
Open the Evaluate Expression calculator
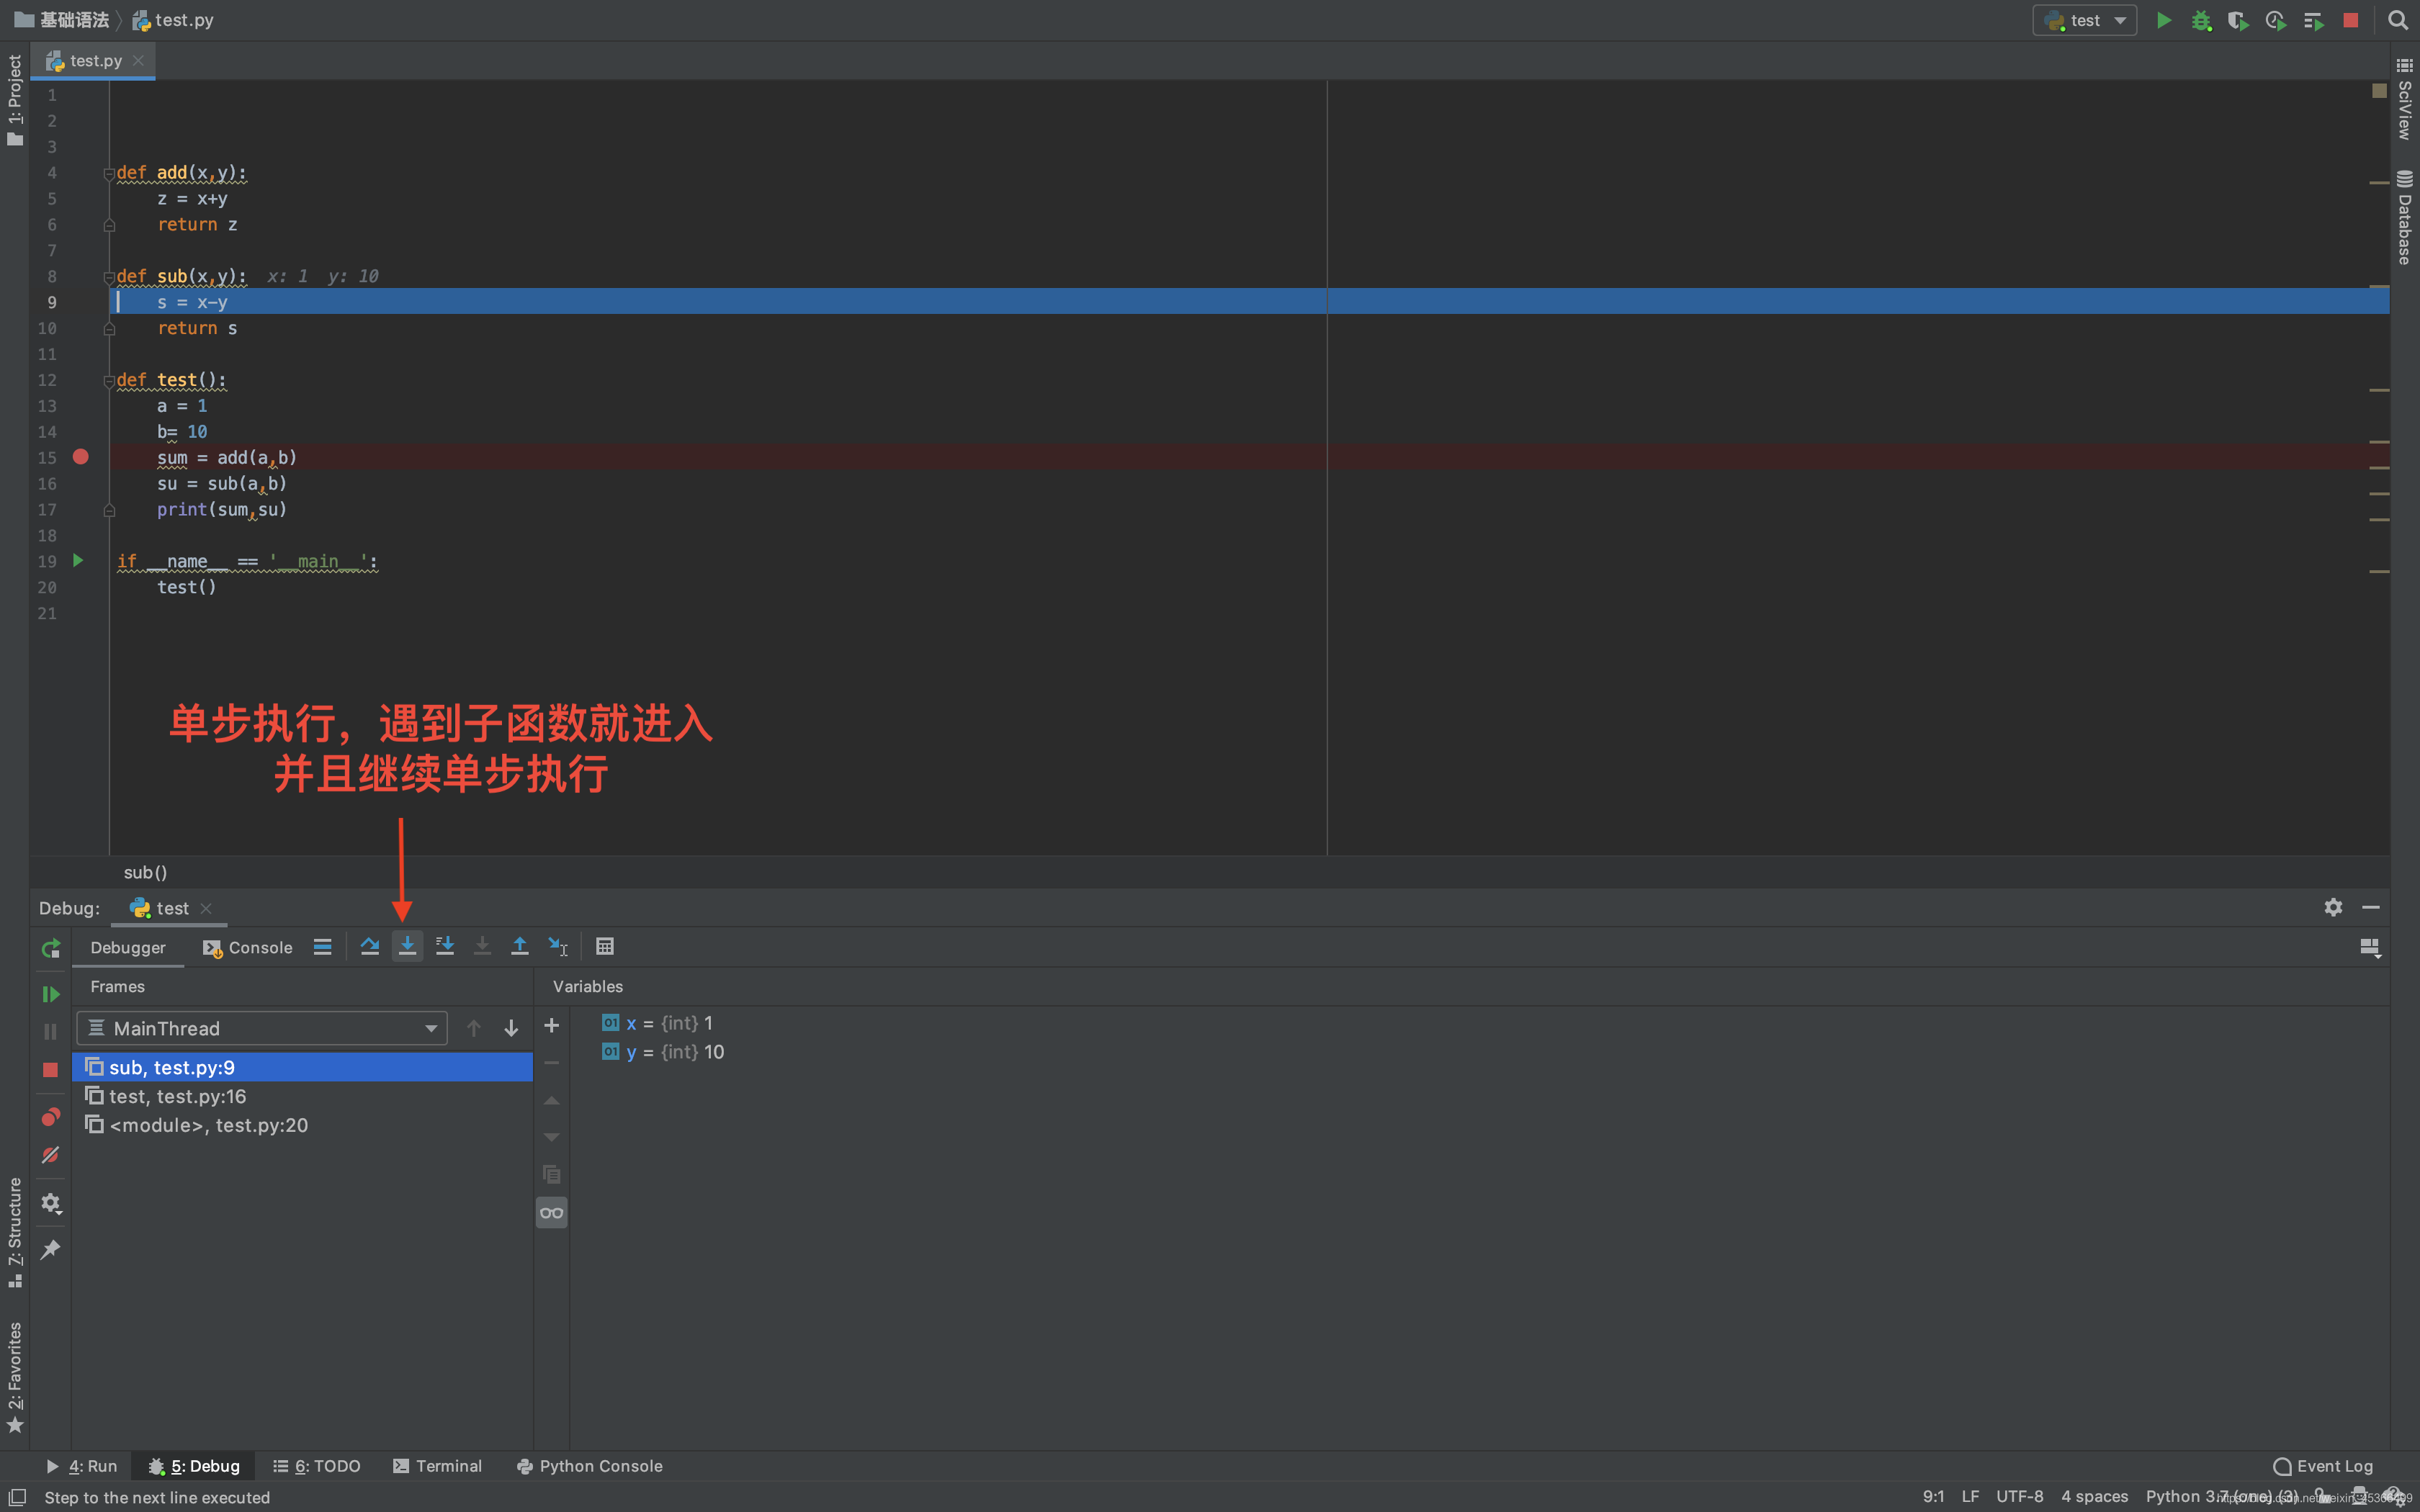pyautogui.click(x=605, y=946)
